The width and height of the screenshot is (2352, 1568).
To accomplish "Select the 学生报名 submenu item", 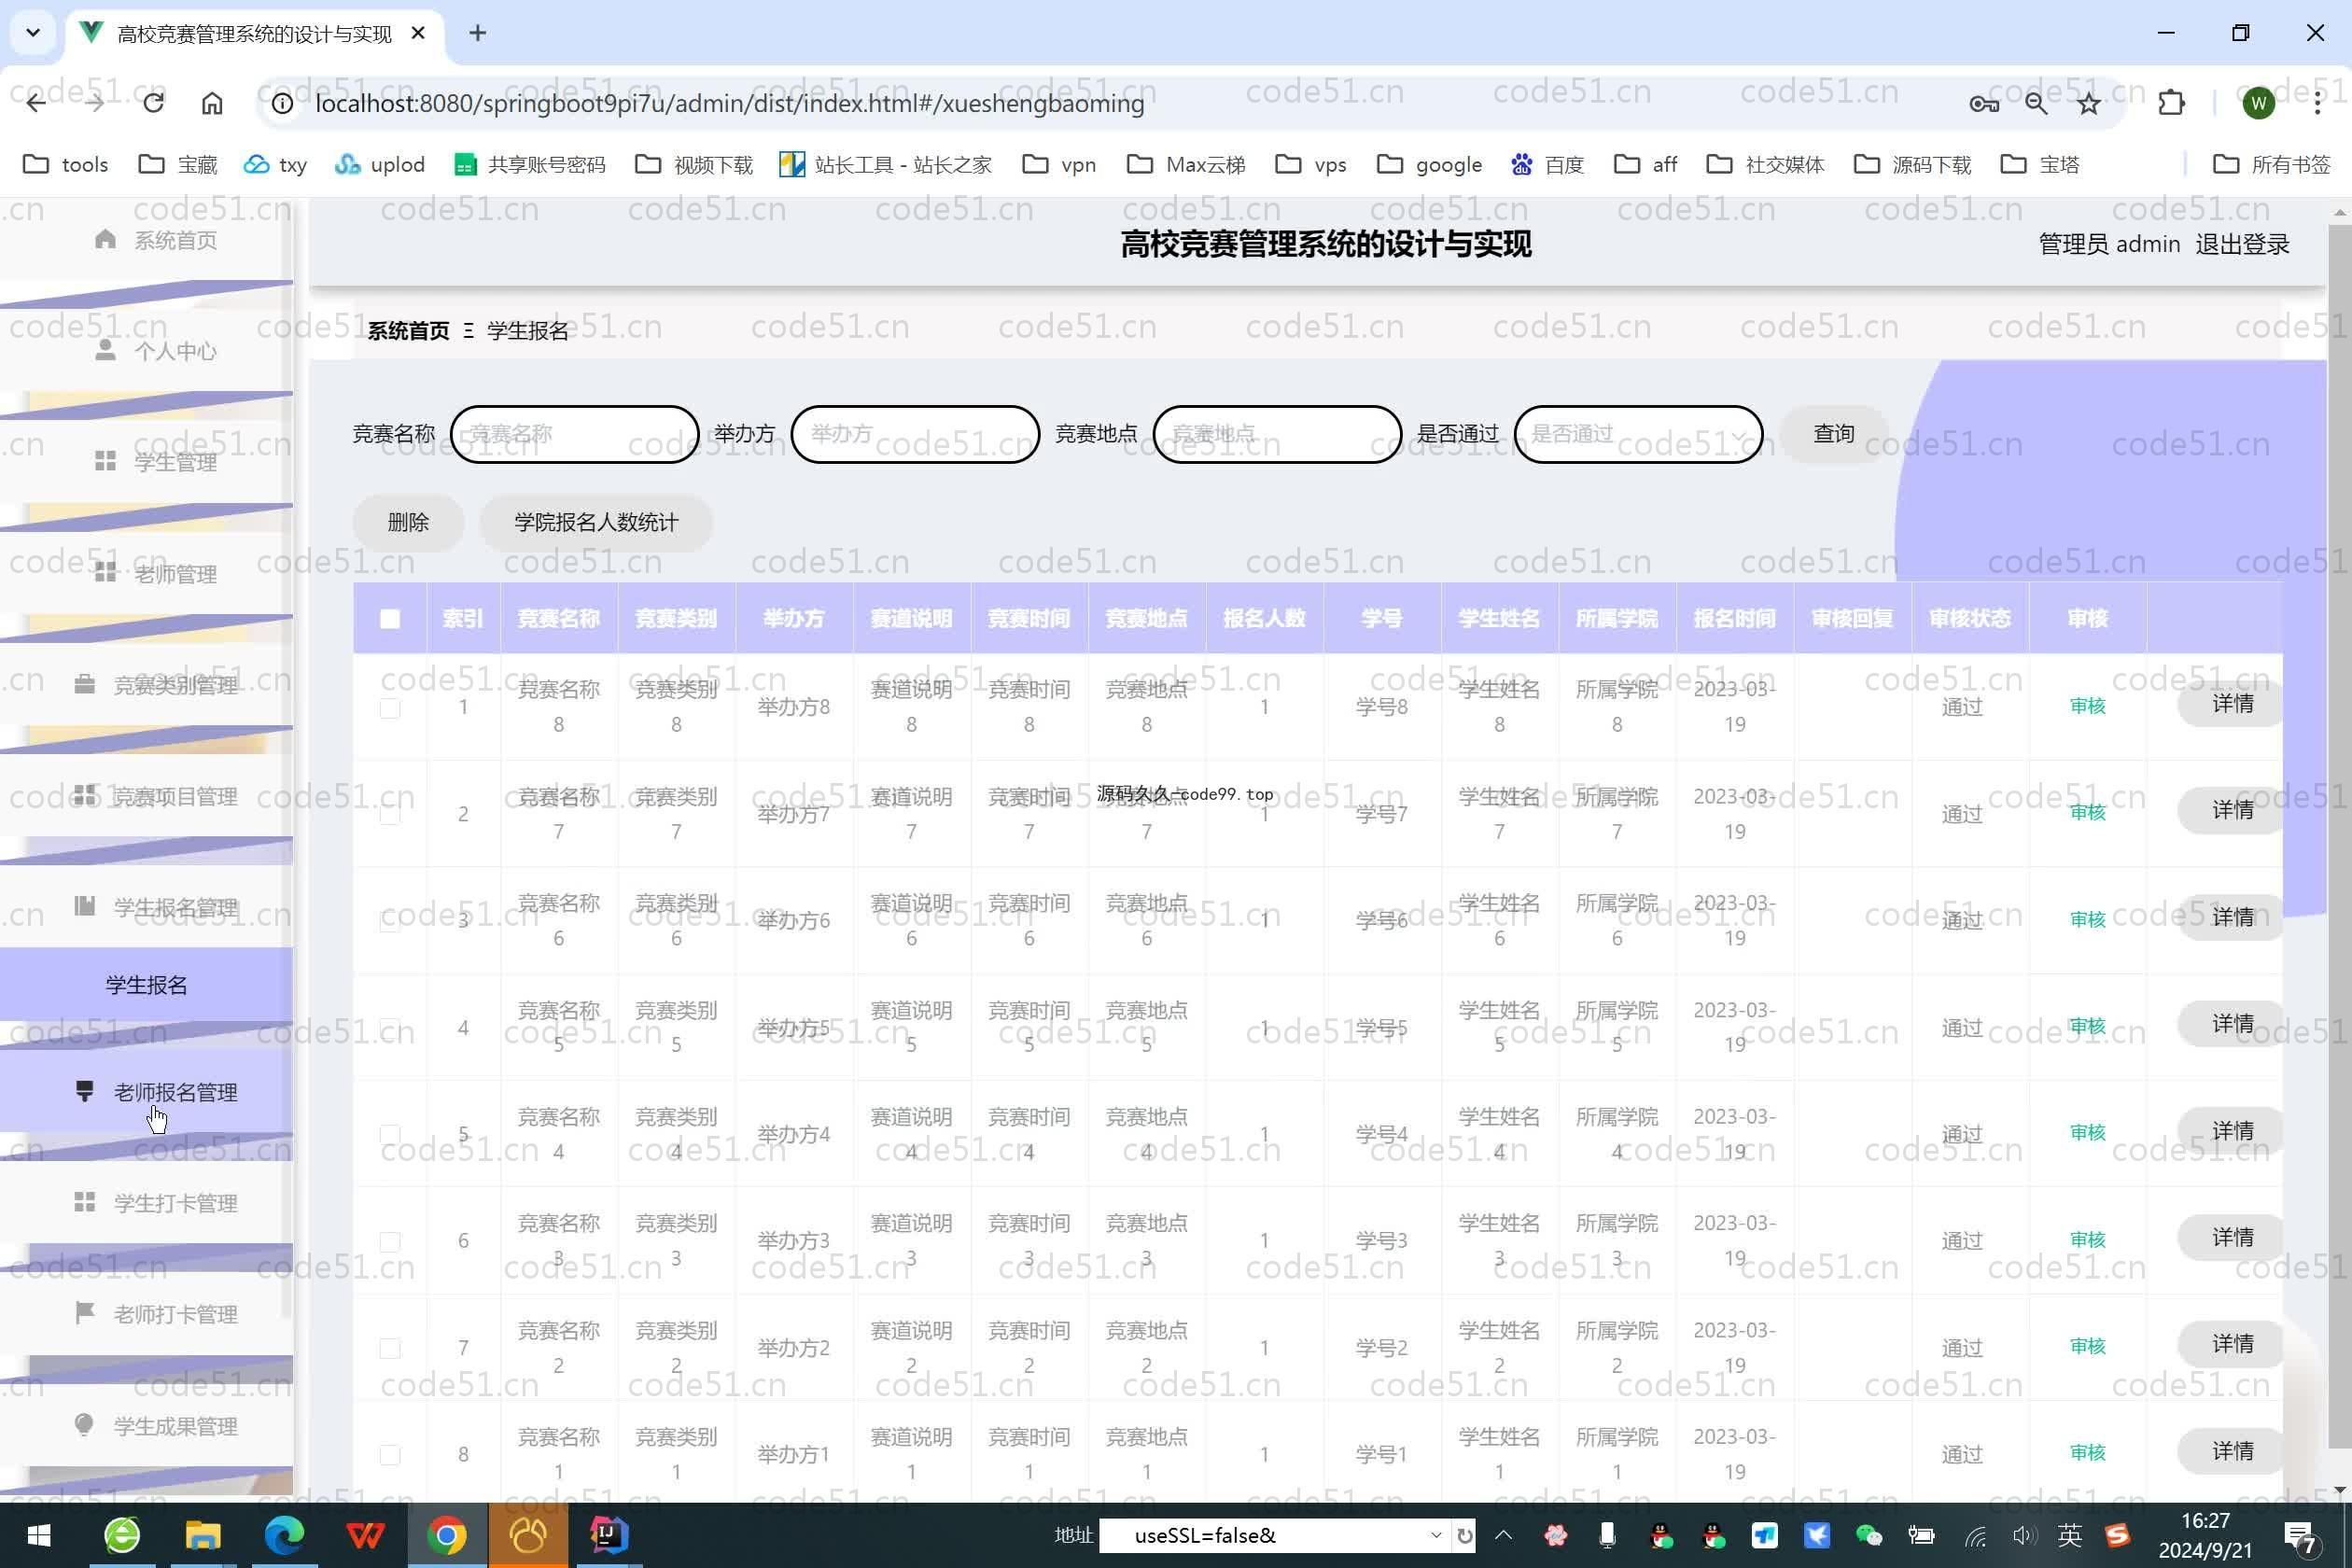I will click(147, 985).
